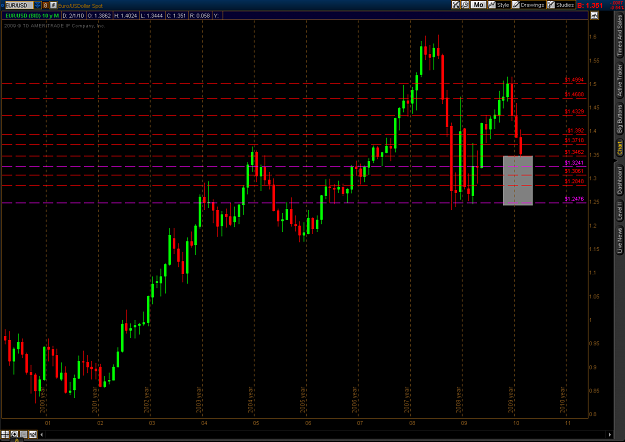Click the $1.392 price level label
The width and height of the screenshot is (625, 442).
pos(575,130)
